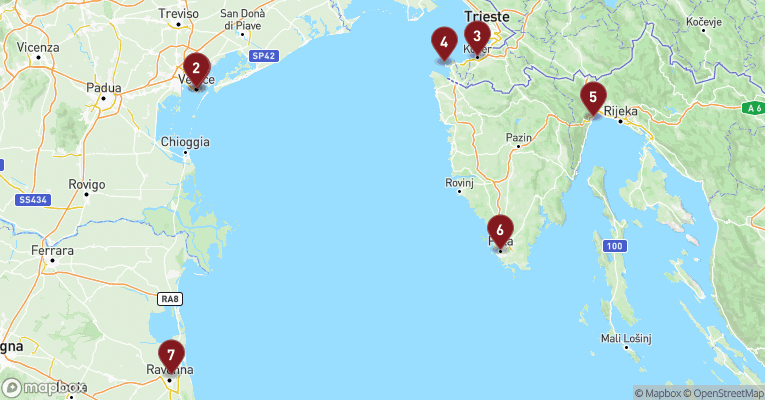765x400 pixels.
Task: Click the Chioggia town label
Action: (185, 142)
